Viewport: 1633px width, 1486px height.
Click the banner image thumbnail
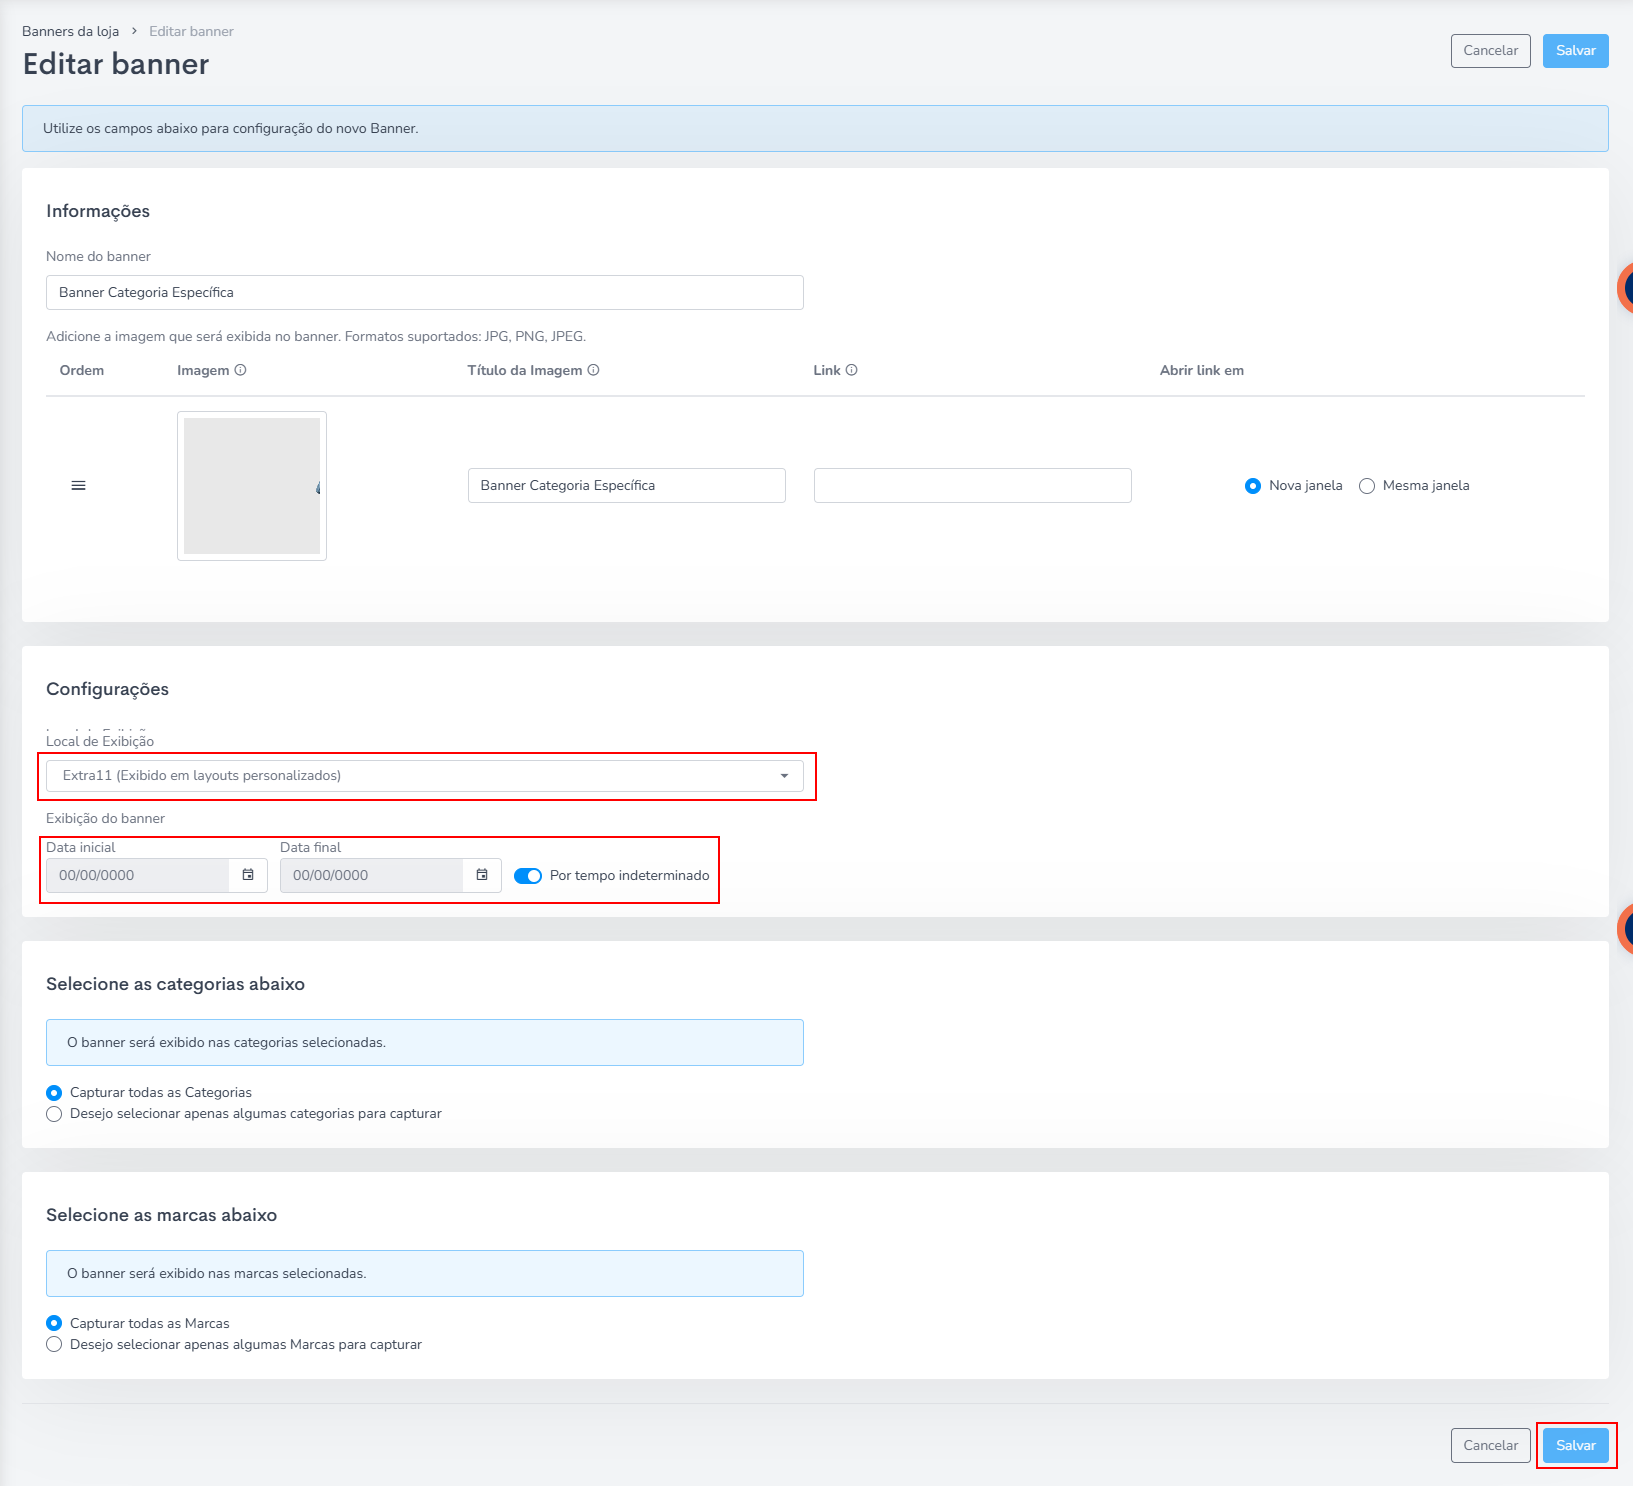coord(252,486)
